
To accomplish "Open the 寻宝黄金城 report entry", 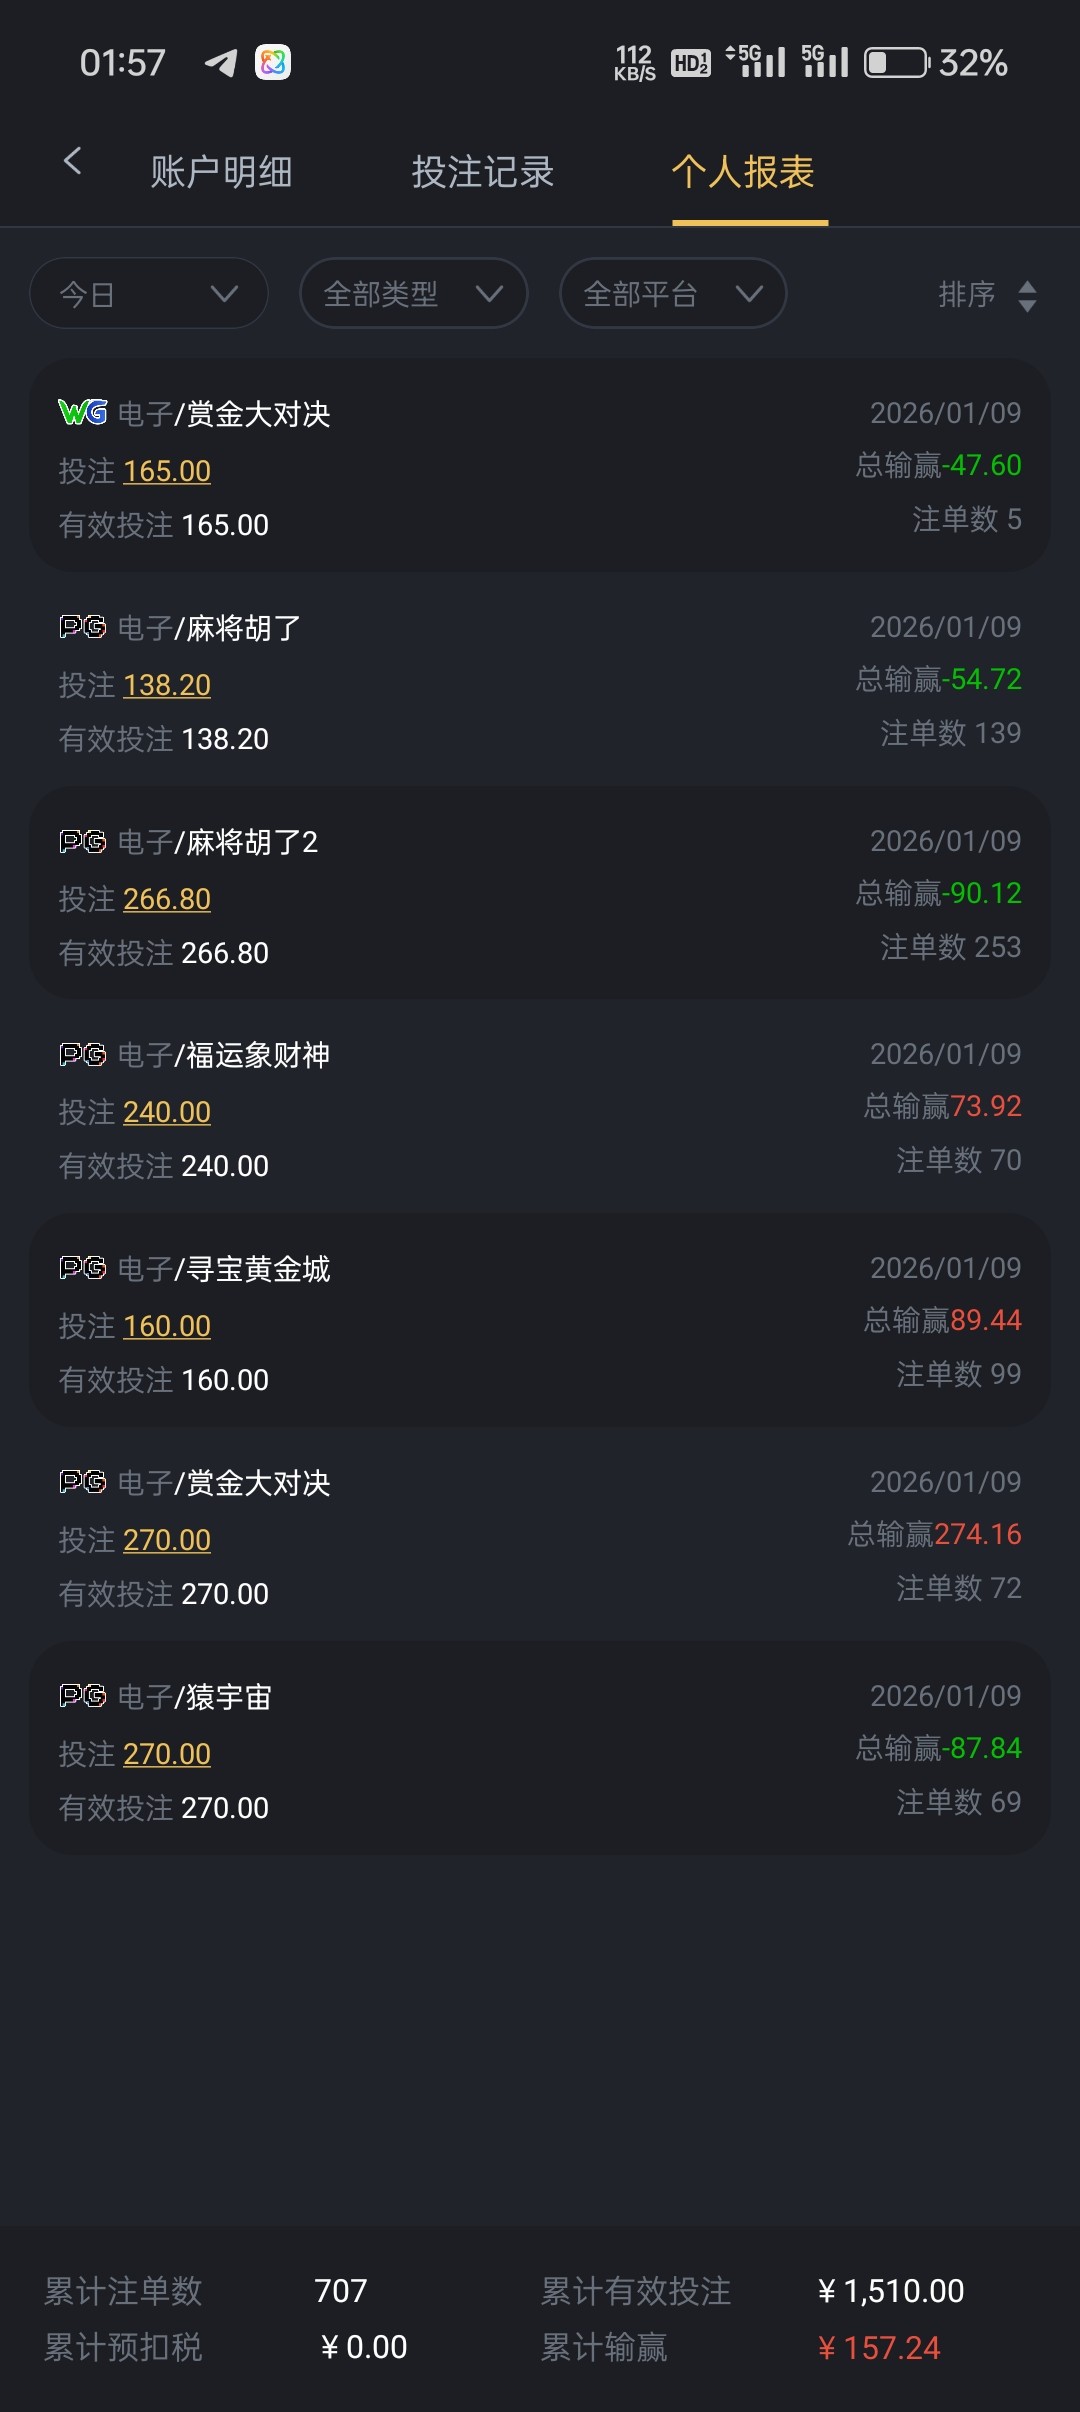I will tap(540, 1320).
